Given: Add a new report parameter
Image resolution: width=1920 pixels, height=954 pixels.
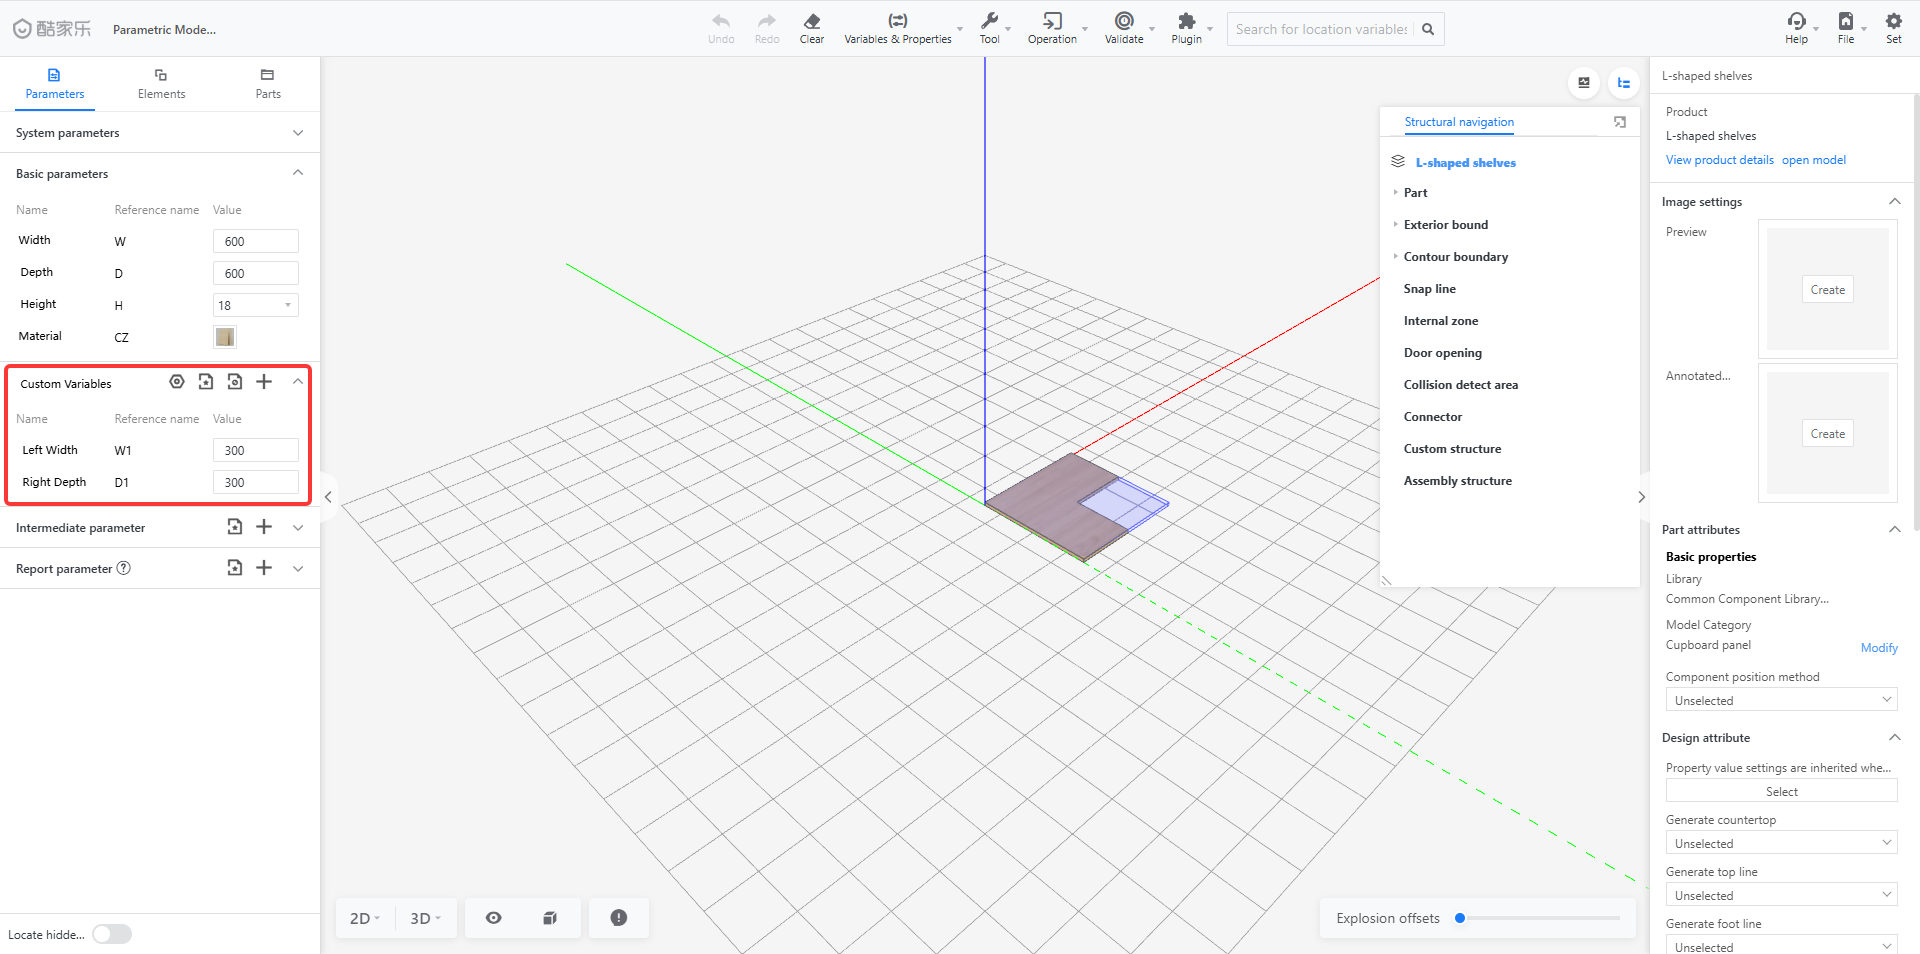Looking at the screenshot, I should 264,568.
